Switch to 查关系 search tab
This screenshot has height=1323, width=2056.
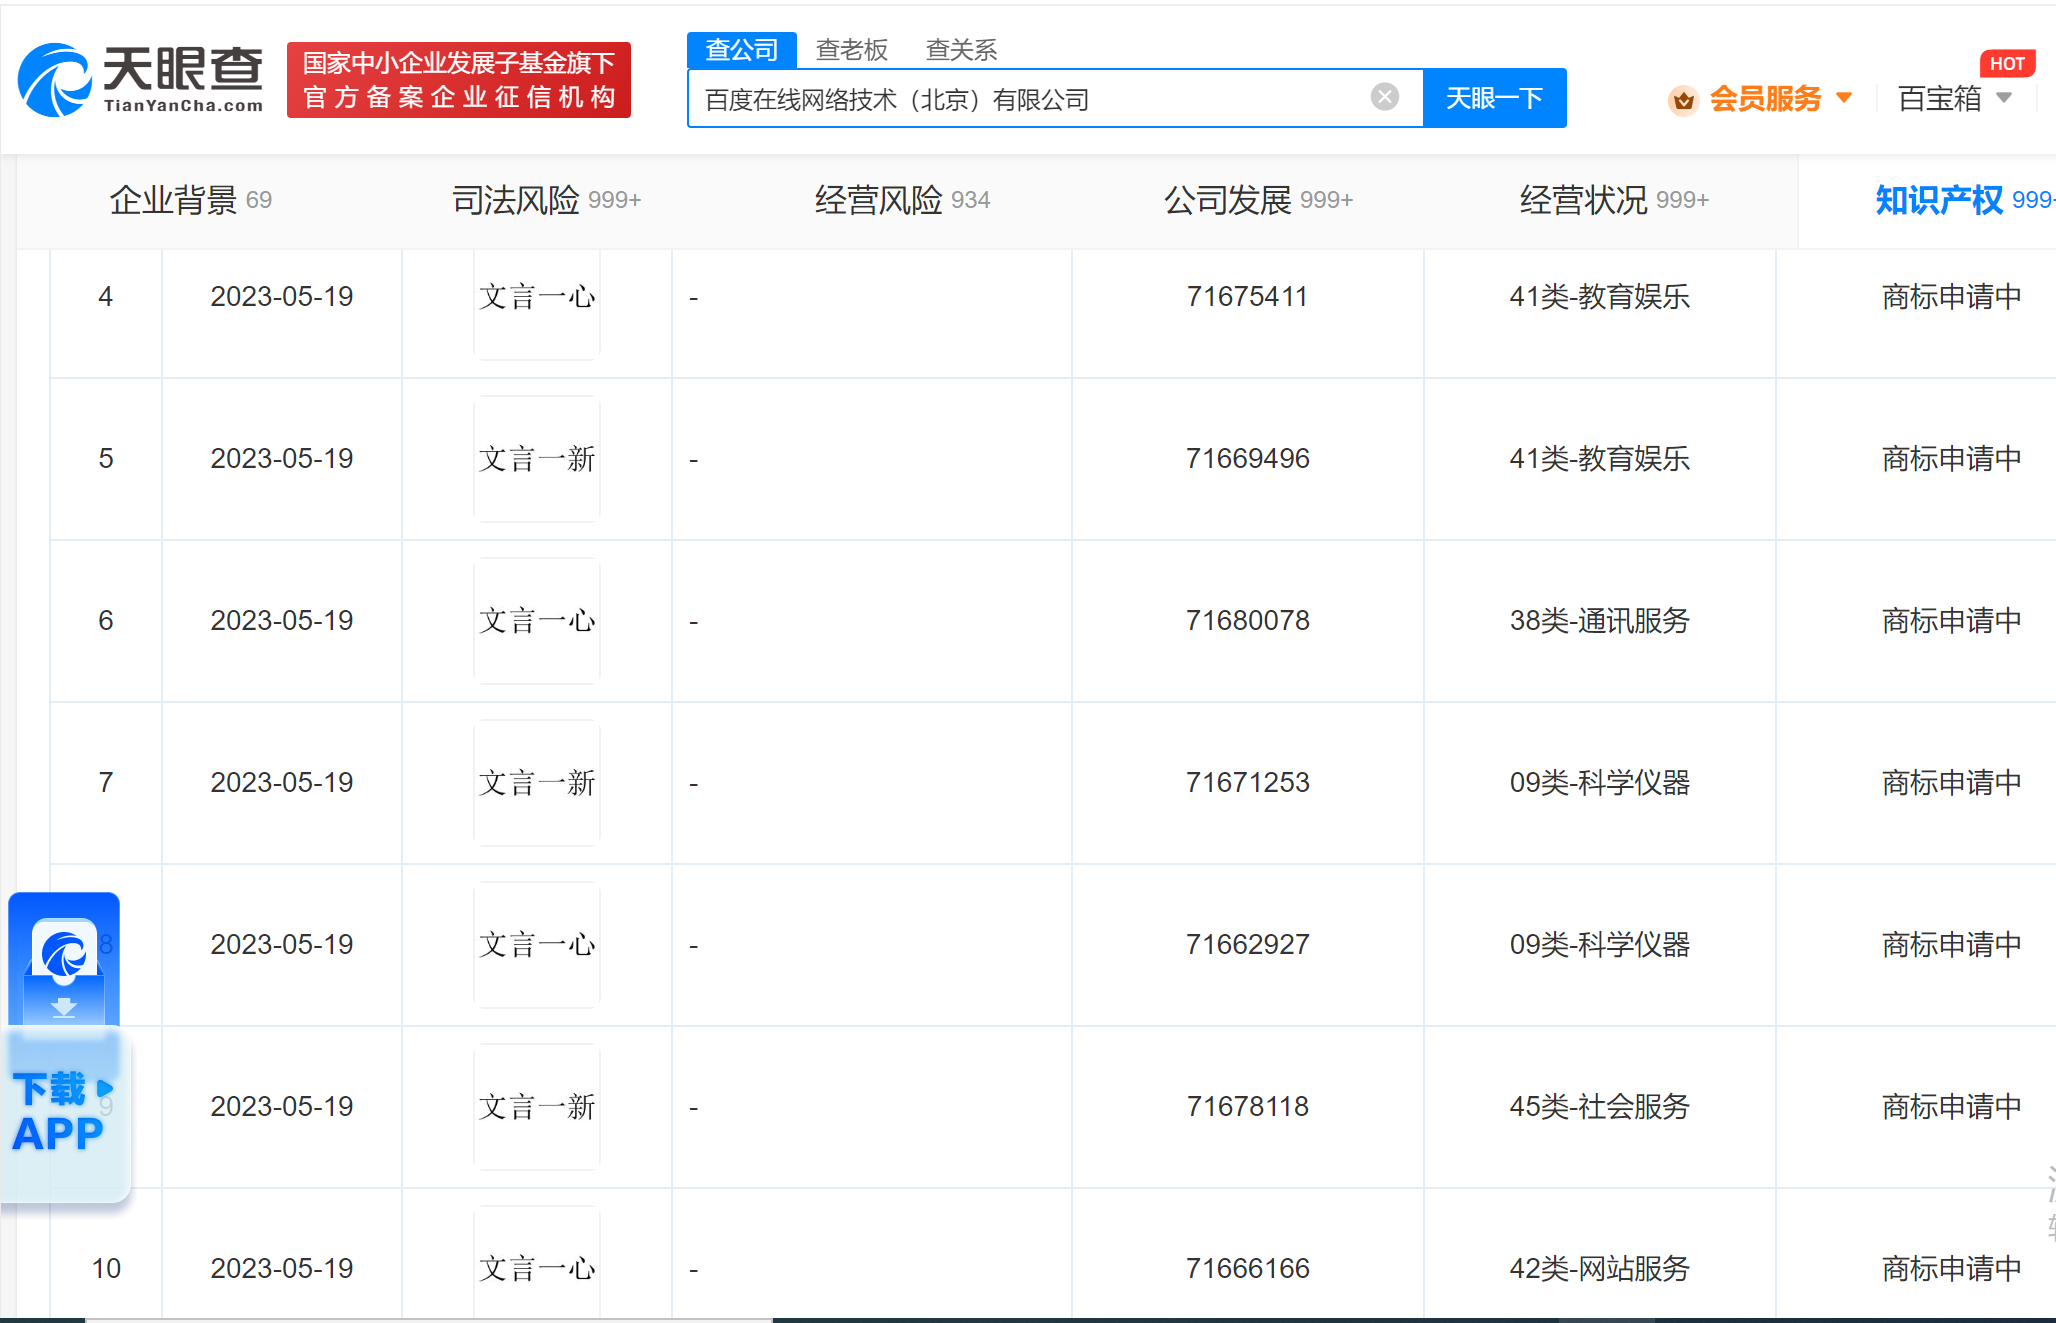click(961, 50)
